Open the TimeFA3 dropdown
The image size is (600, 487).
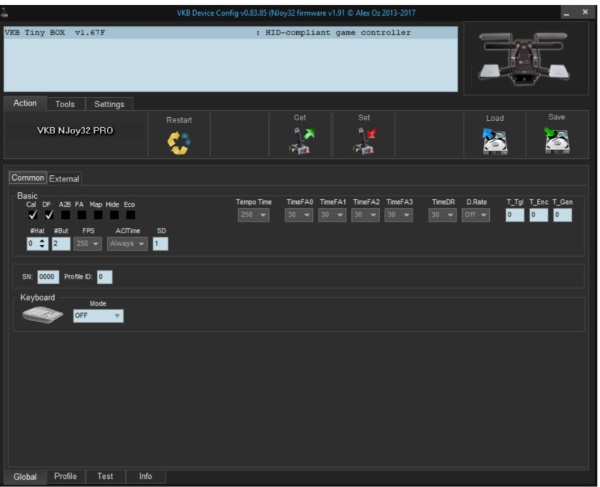click(x=398, y=215)
